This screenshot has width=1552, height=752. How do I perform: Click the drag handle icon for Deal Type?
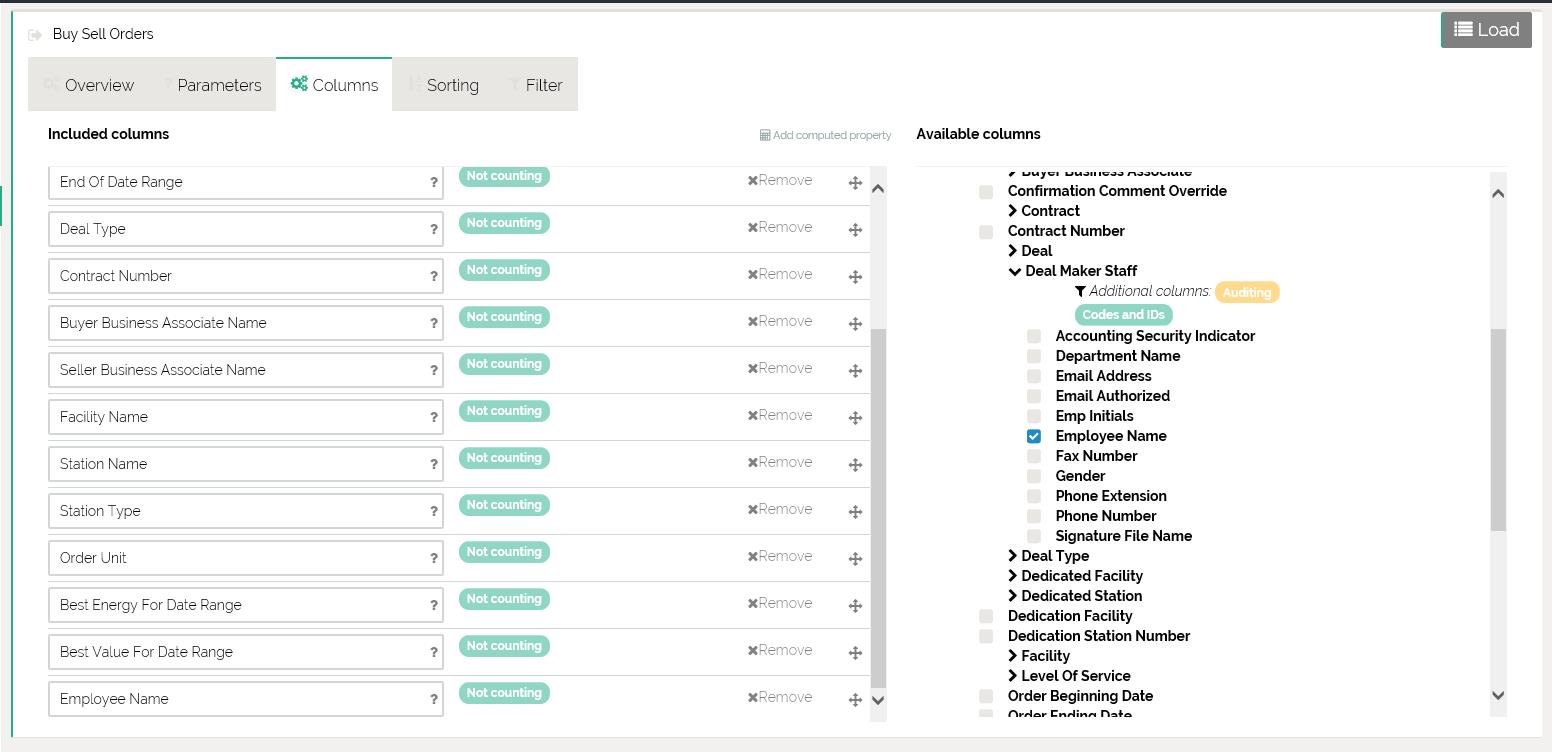pos(855,230)
